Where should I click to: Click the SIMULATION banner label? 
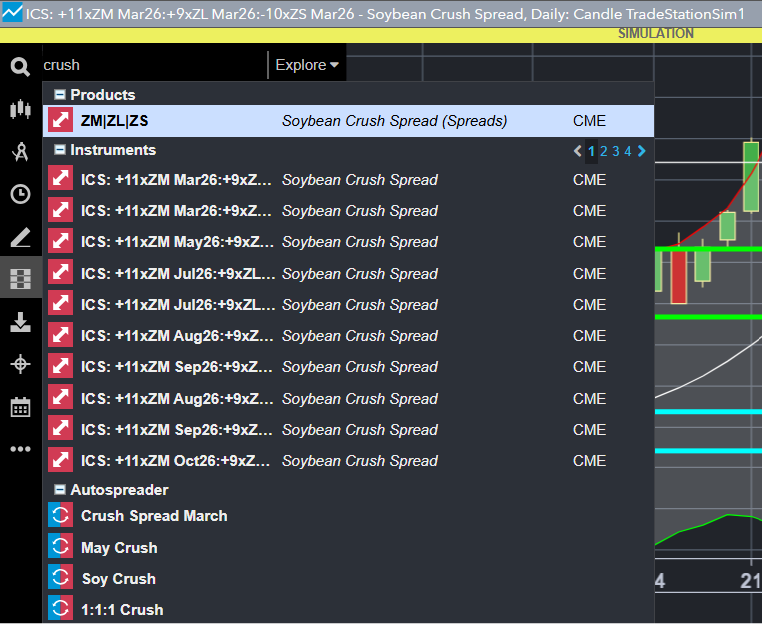pos(656,34)
